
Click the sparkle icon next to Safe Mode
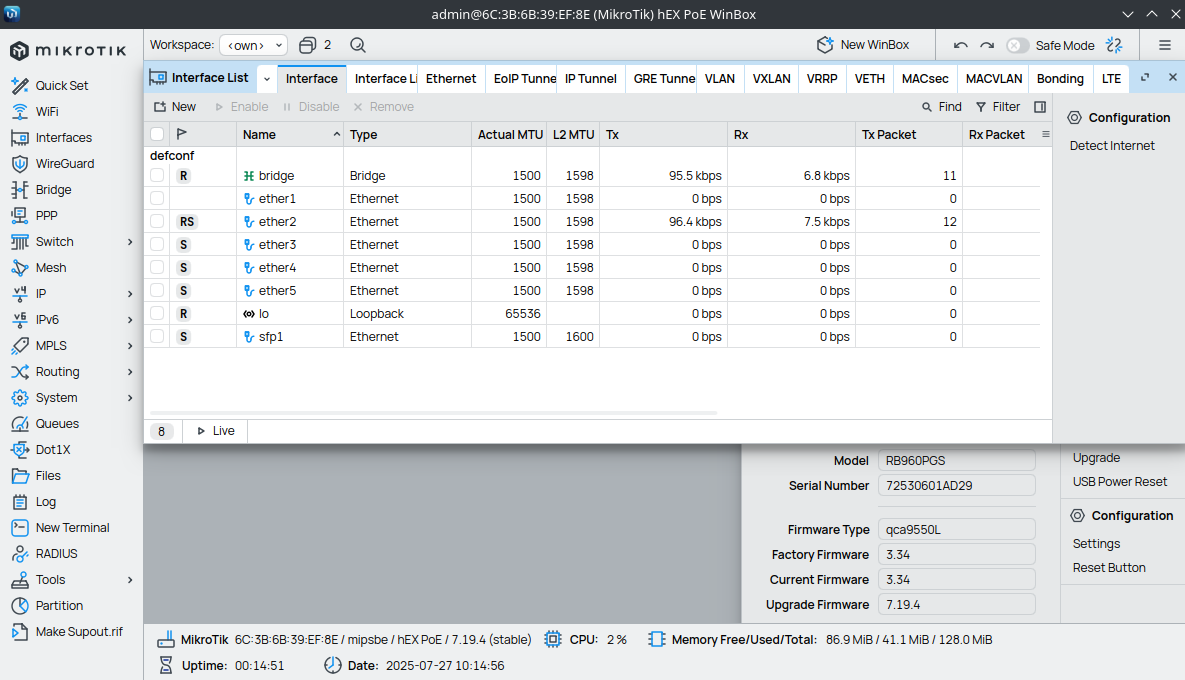coord(1114,45)
